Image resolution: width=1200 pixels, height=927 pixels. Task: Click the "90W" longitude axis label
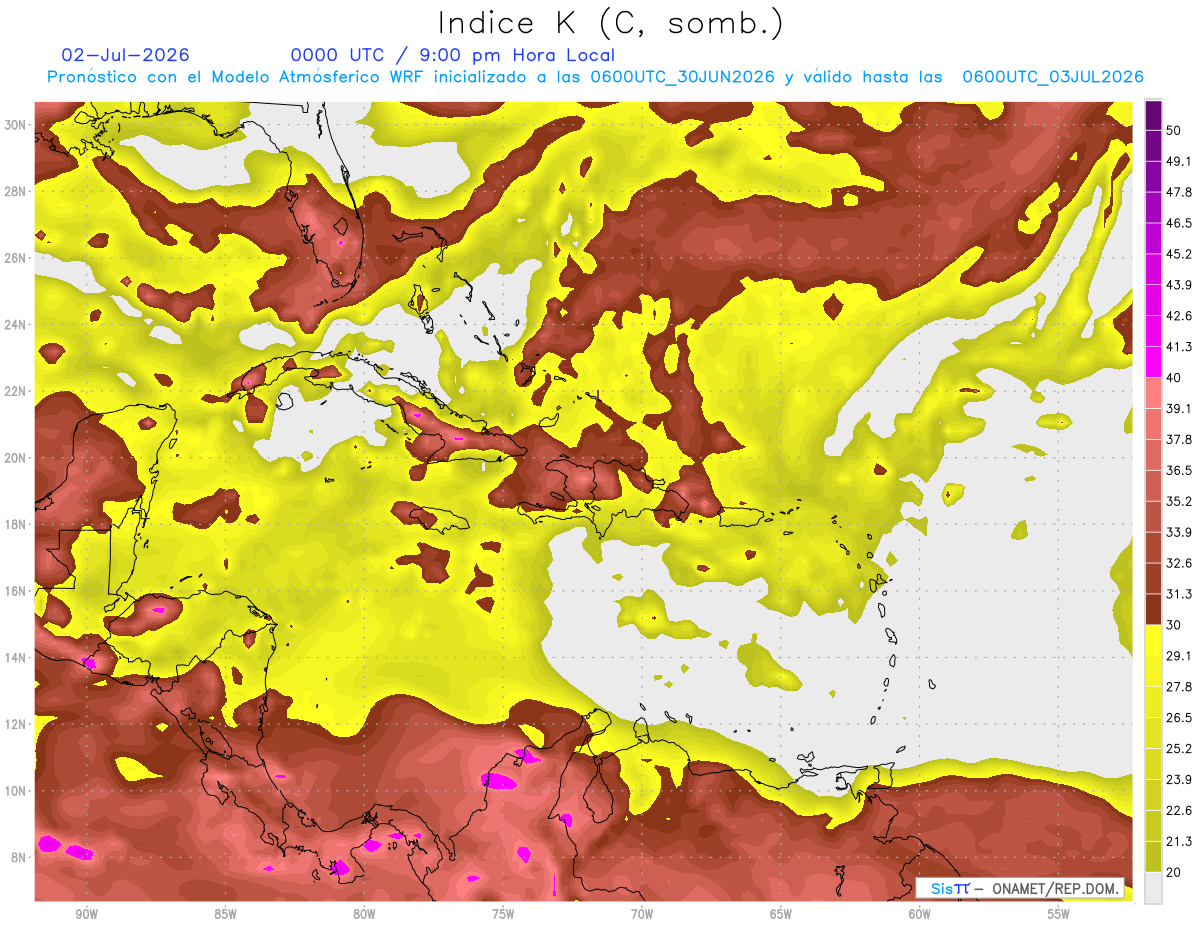point(86,914)
